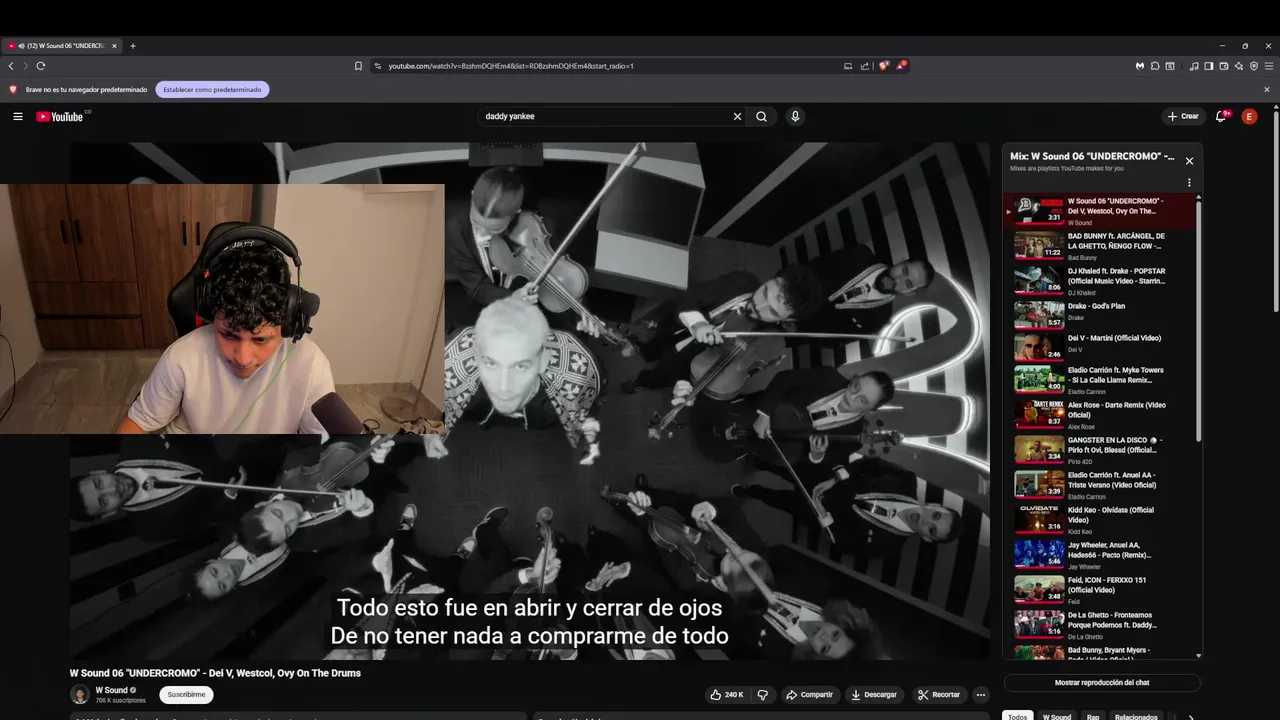Play Drake - God's Plan playlist item

(1101, 314)
